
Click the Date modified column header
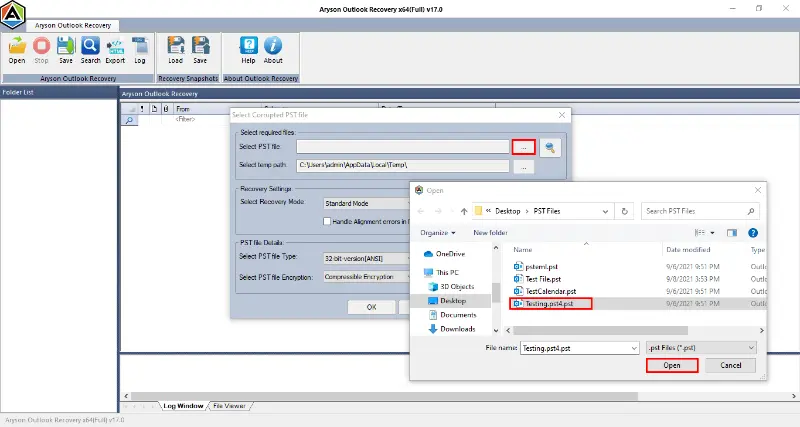(688, 249)
